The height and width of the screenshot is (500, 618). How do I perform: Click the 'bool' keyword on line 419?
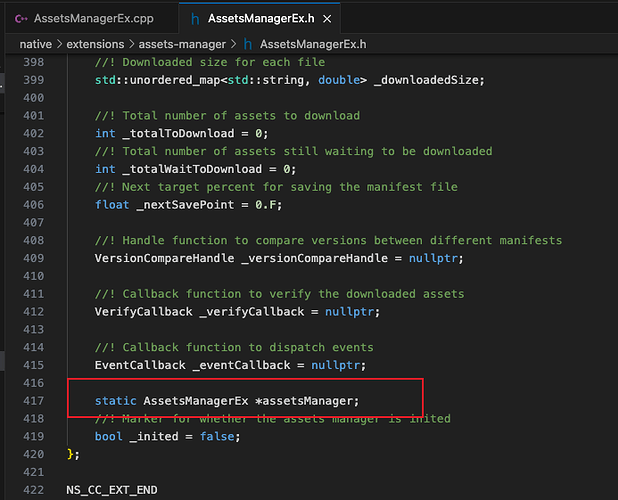(108, 437)
